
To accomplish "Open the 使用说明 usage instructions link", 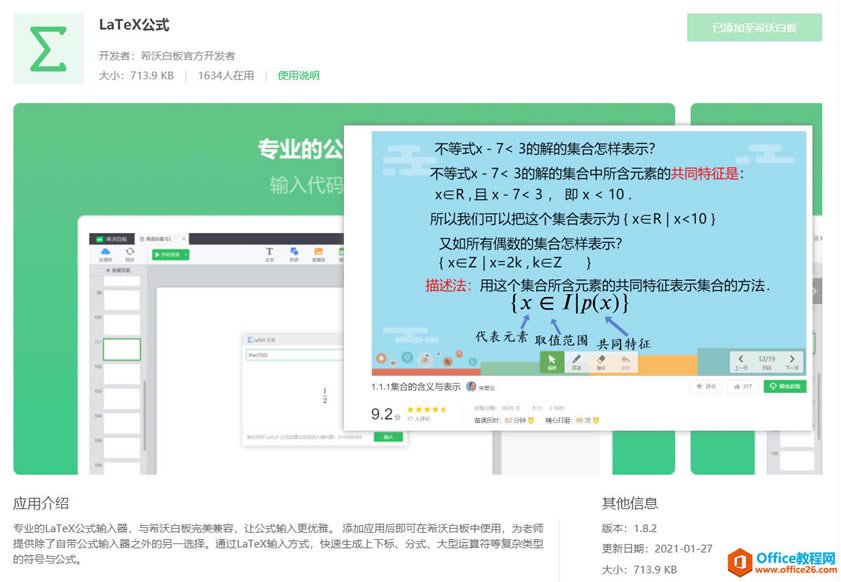I will [x=298, y=76].
